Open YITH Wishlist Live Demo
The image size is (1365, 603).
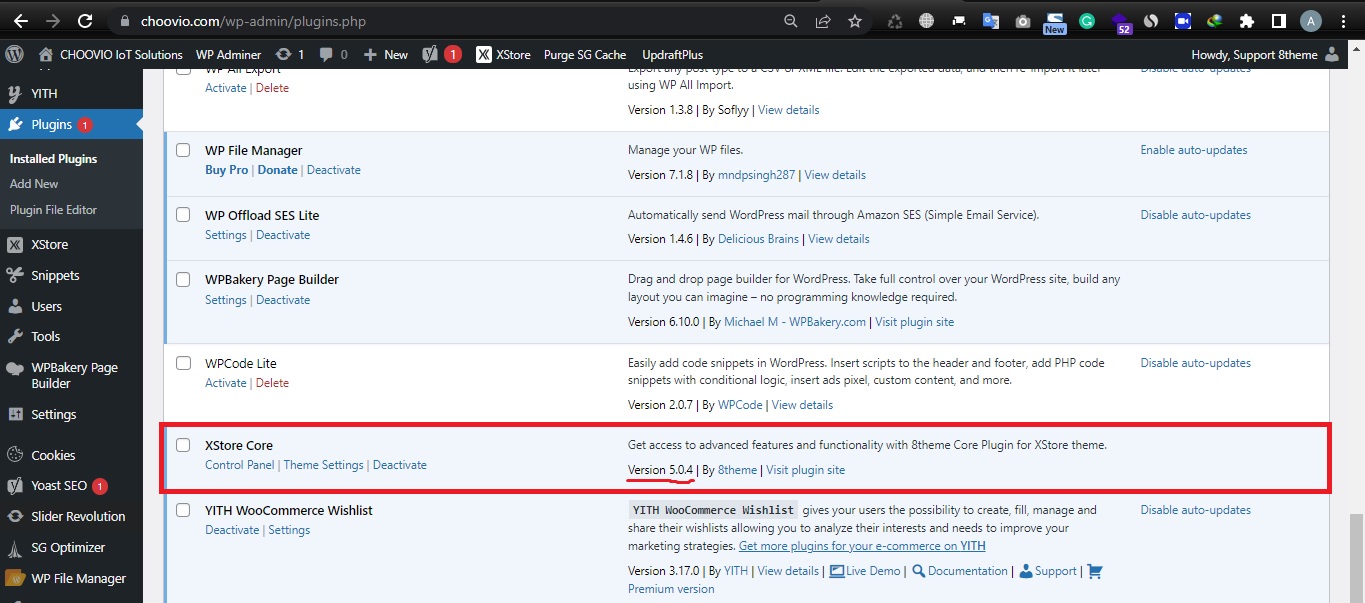(865, 571)
